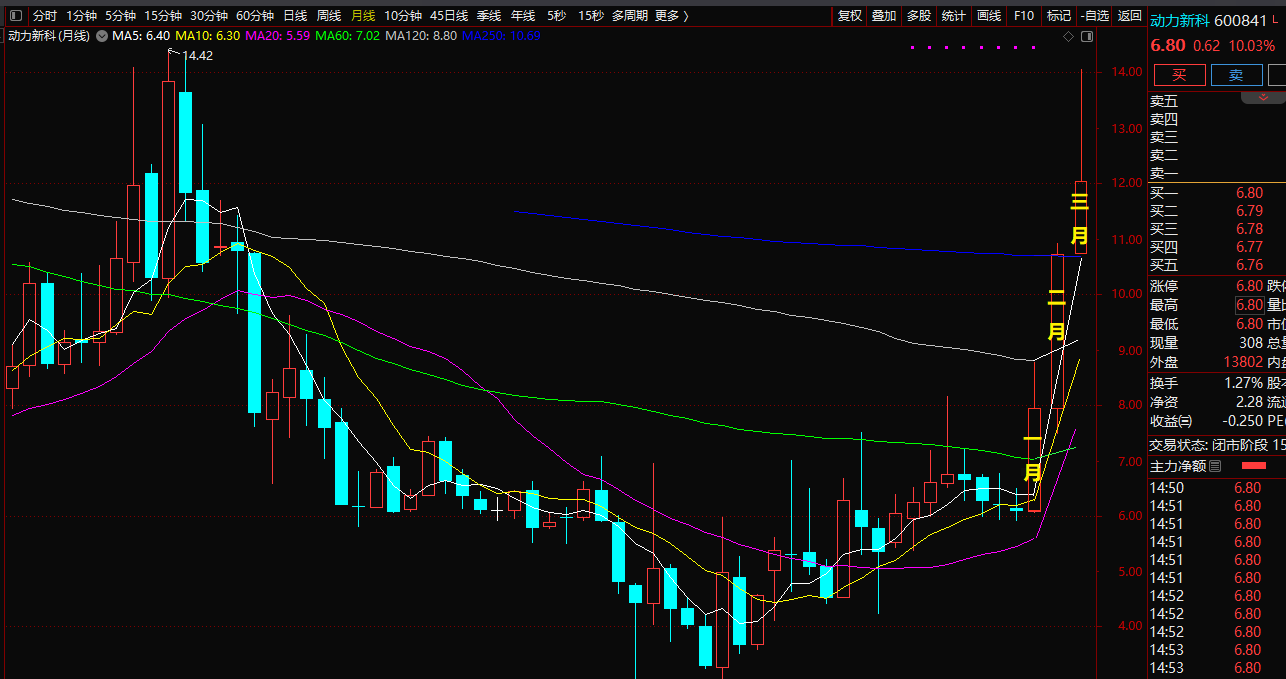Click the 标记 mark button
This screenshot has width=1286, height=679.
[1059, 16]
